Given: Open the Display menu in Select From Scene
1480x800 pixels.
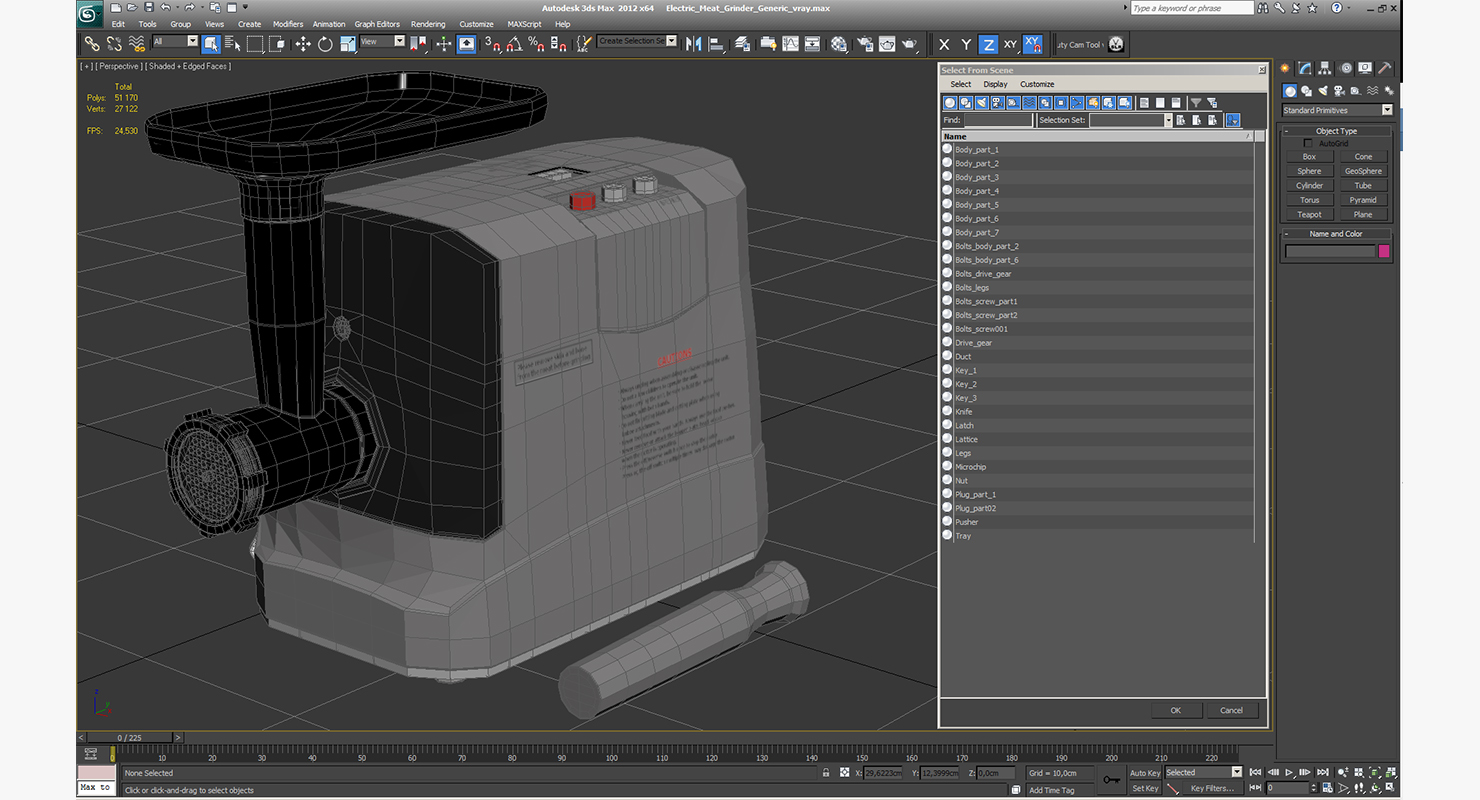Looking at the screenshot, I should tap(995, 84).
